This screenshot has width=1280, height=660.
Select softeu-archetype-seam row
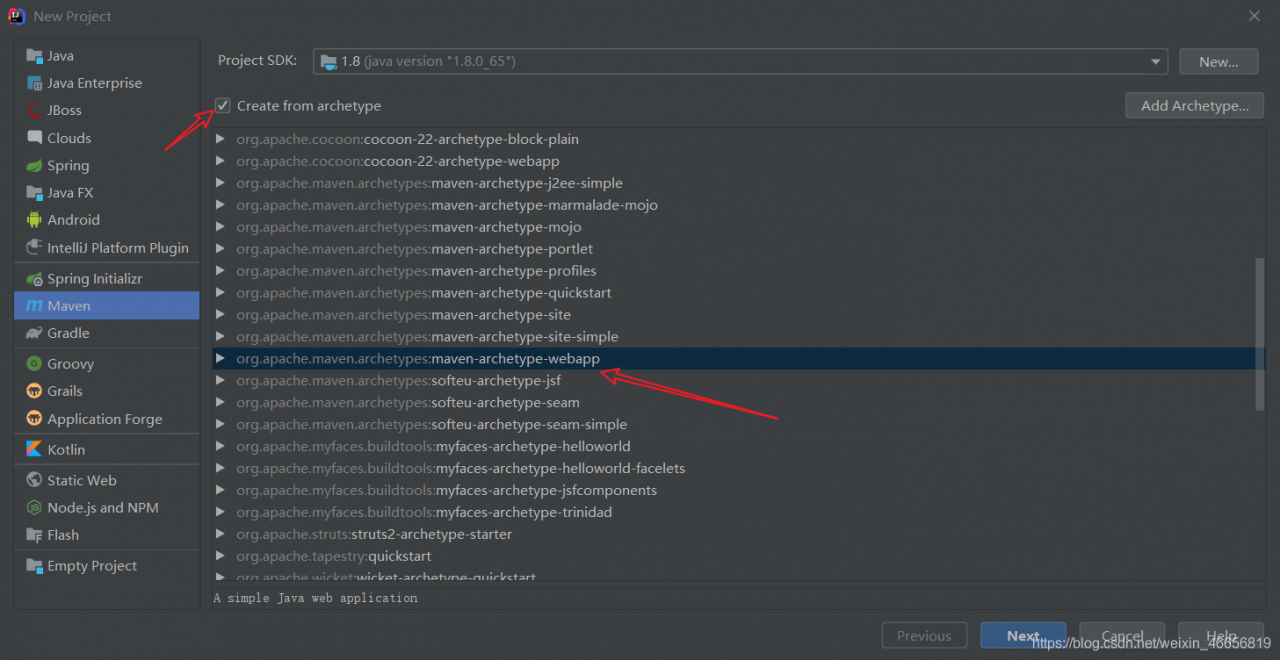pos(738,402)
